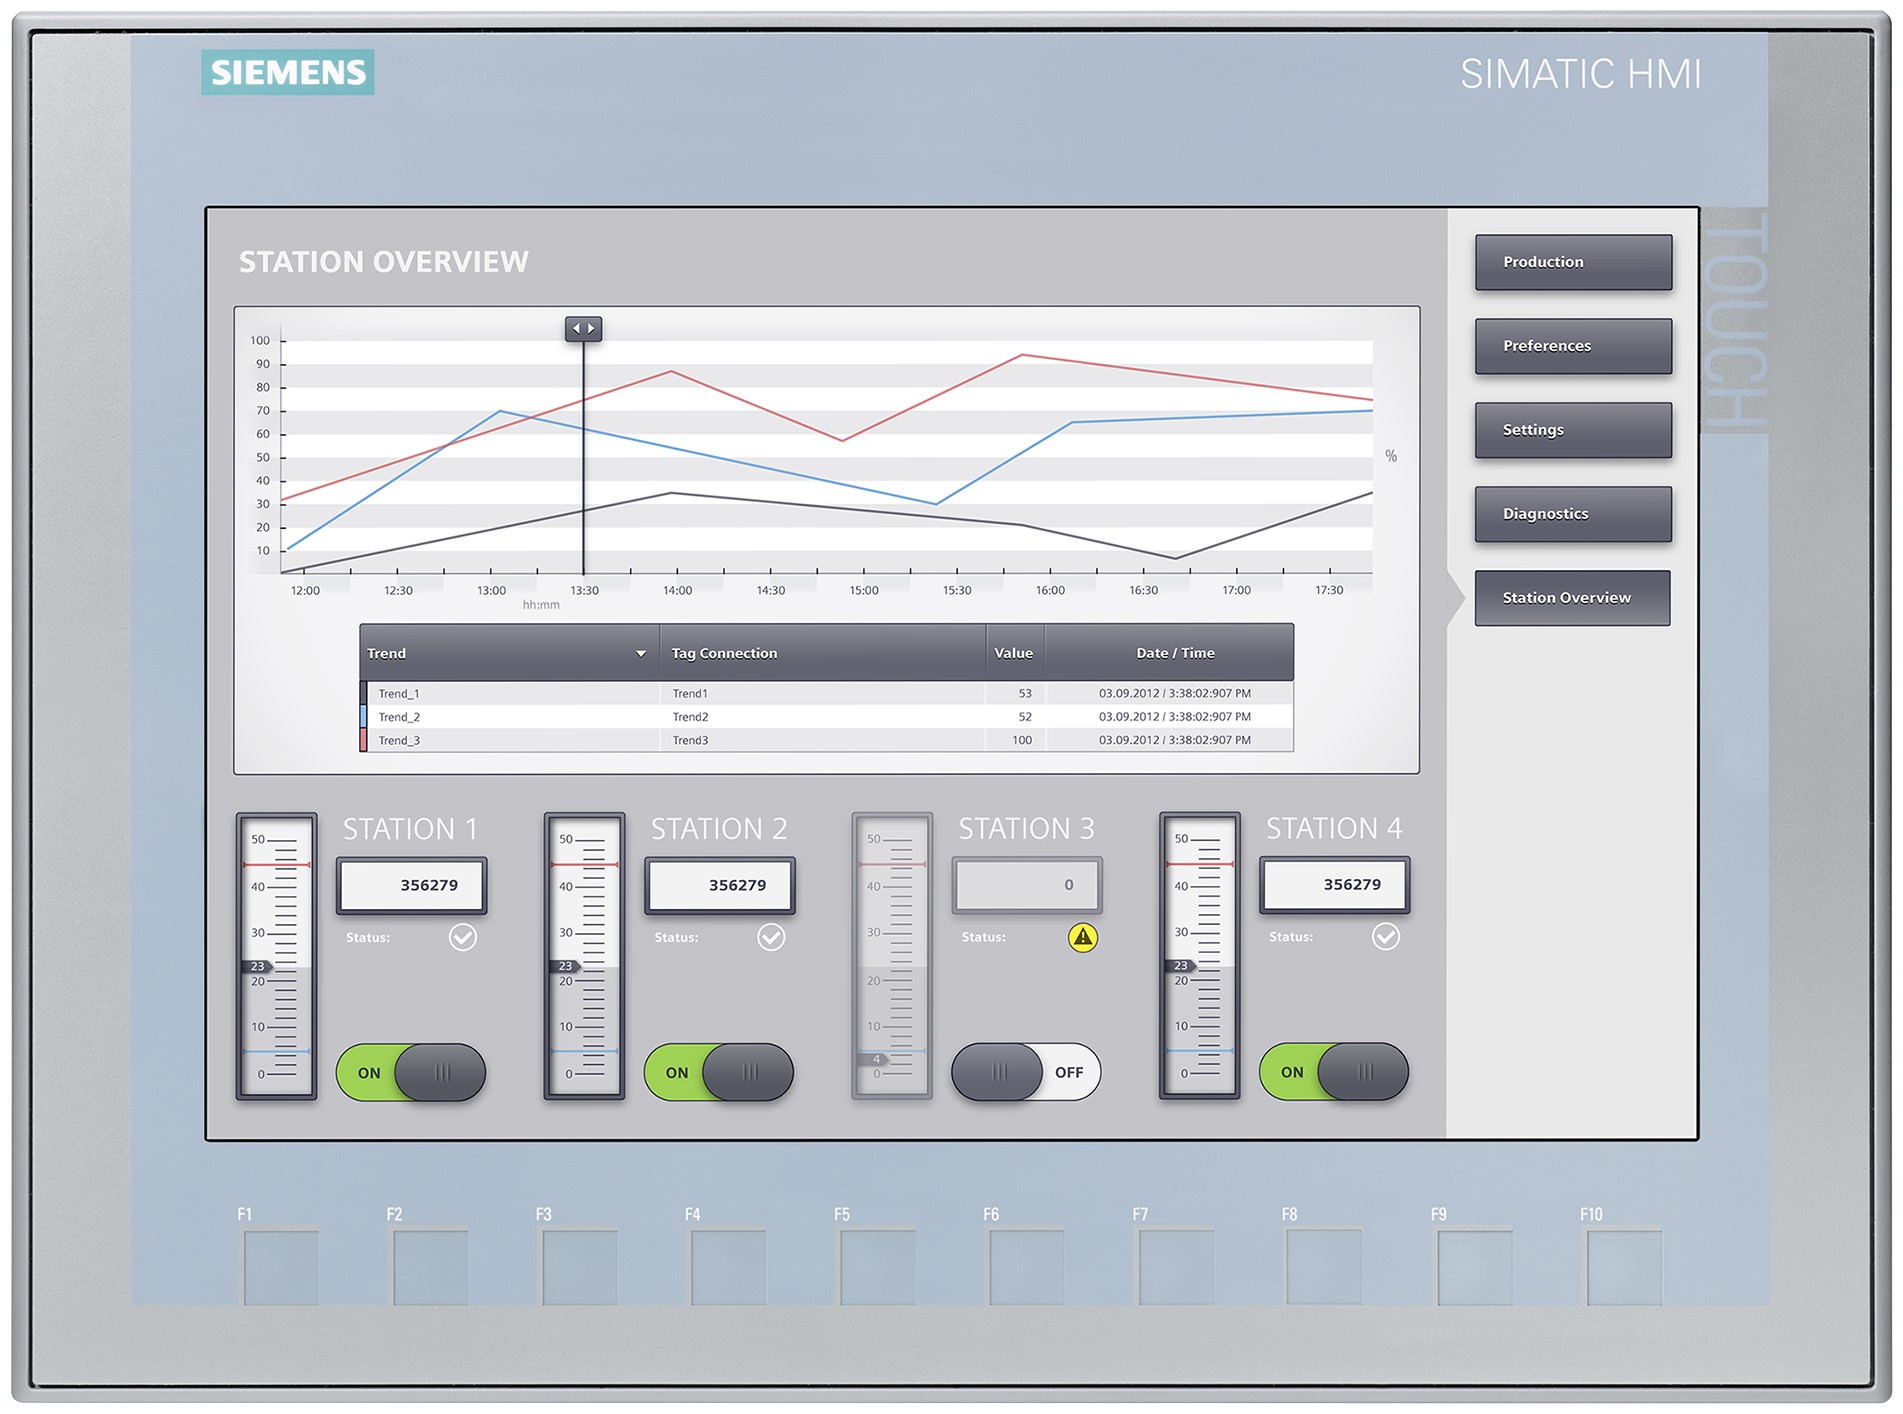Switch Station 1 to OFF
The image size is (1903, 1414).
410,1072
